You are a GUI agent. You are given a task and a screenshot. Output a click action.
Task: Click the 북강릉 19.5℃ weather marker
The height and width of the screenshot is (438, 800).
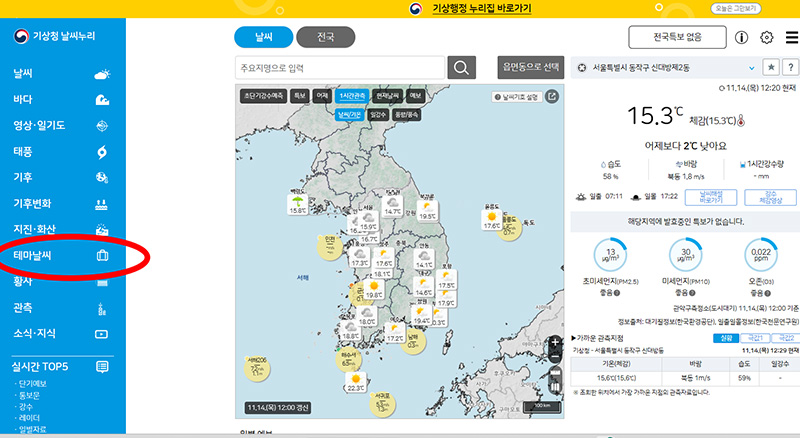[427, 210]
